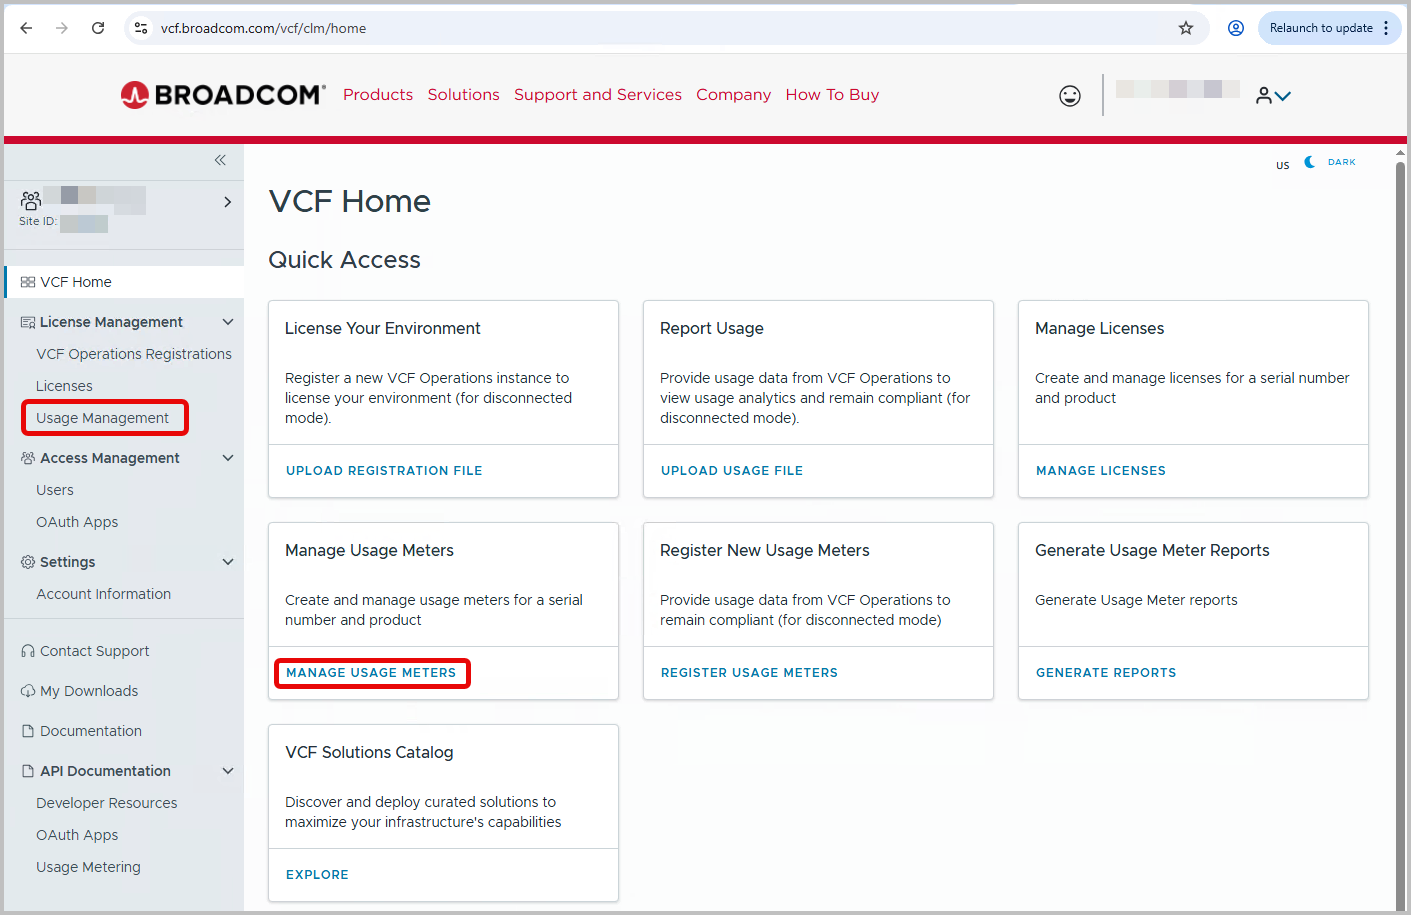Image resolution: width=1411 pixels, height=915 pixels.
Task: Open Developer Resources
Action: click(x=107, y=803)
